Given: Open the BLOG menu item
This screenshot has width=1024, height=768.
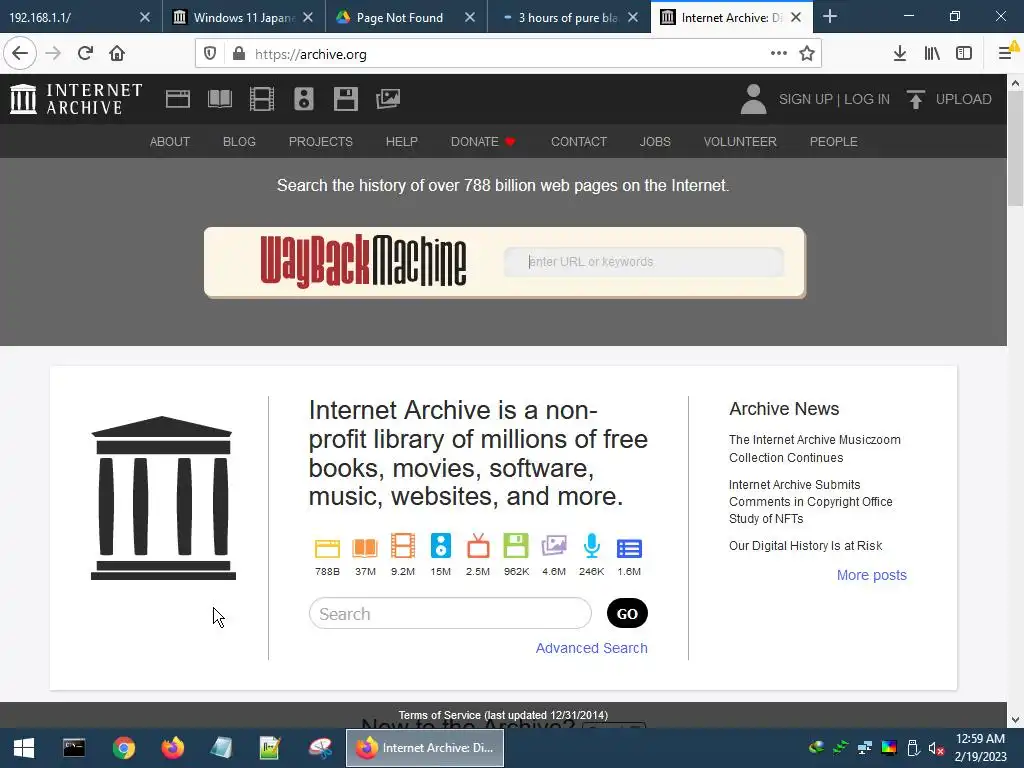Looking at the screenshot, I should click(x=239, y=142).
